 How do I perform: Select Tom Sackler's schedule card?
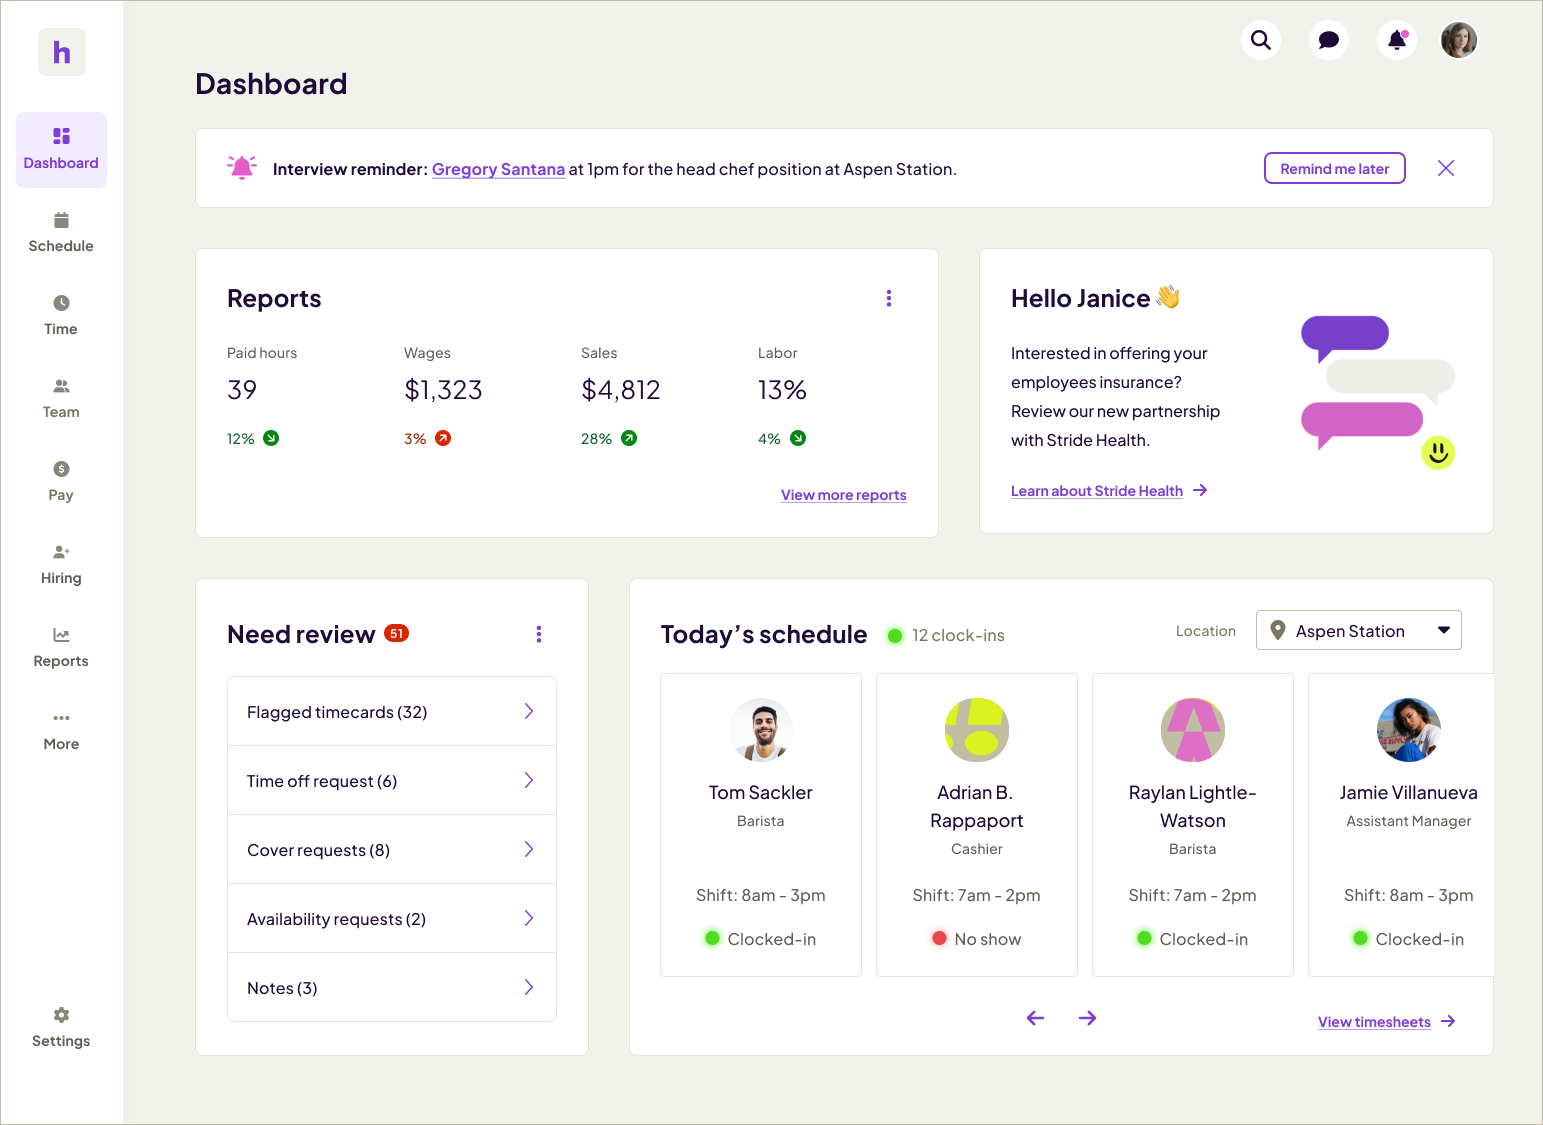tap(761, 825)
